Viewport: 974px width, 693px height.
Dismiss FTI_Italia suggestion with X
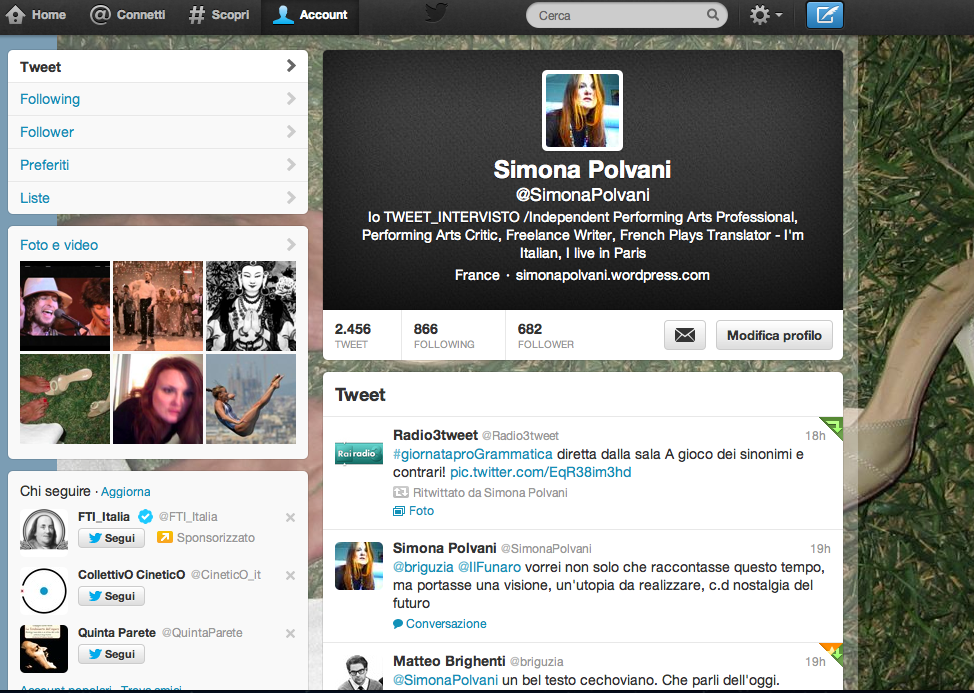point(290,517)
